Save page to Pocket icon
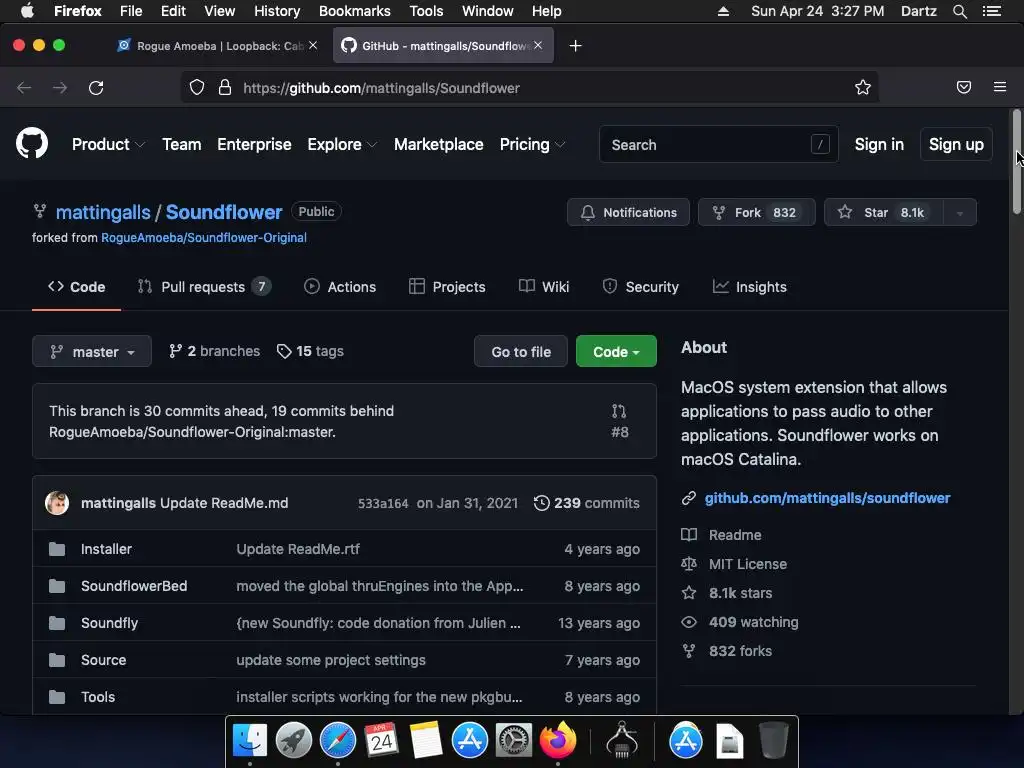This screenshot has height=768, width=1024. click(x=963, y=87)
